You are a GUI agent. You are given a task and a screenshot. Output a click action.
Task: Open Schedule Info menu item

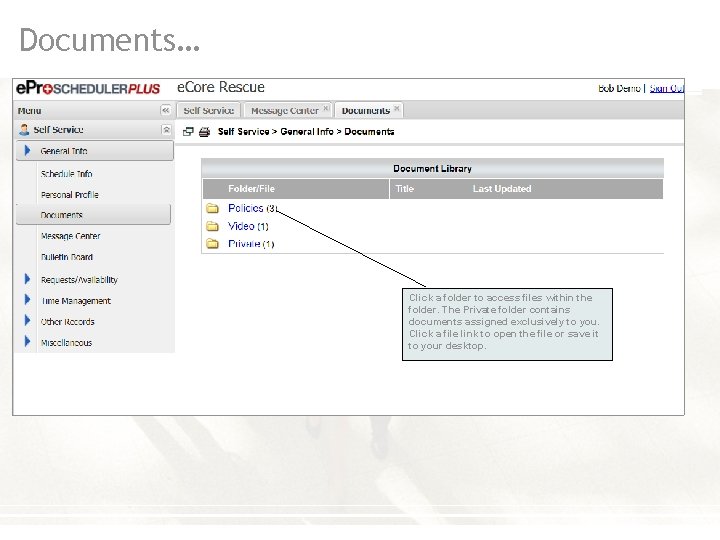click(x=67, y=174)
